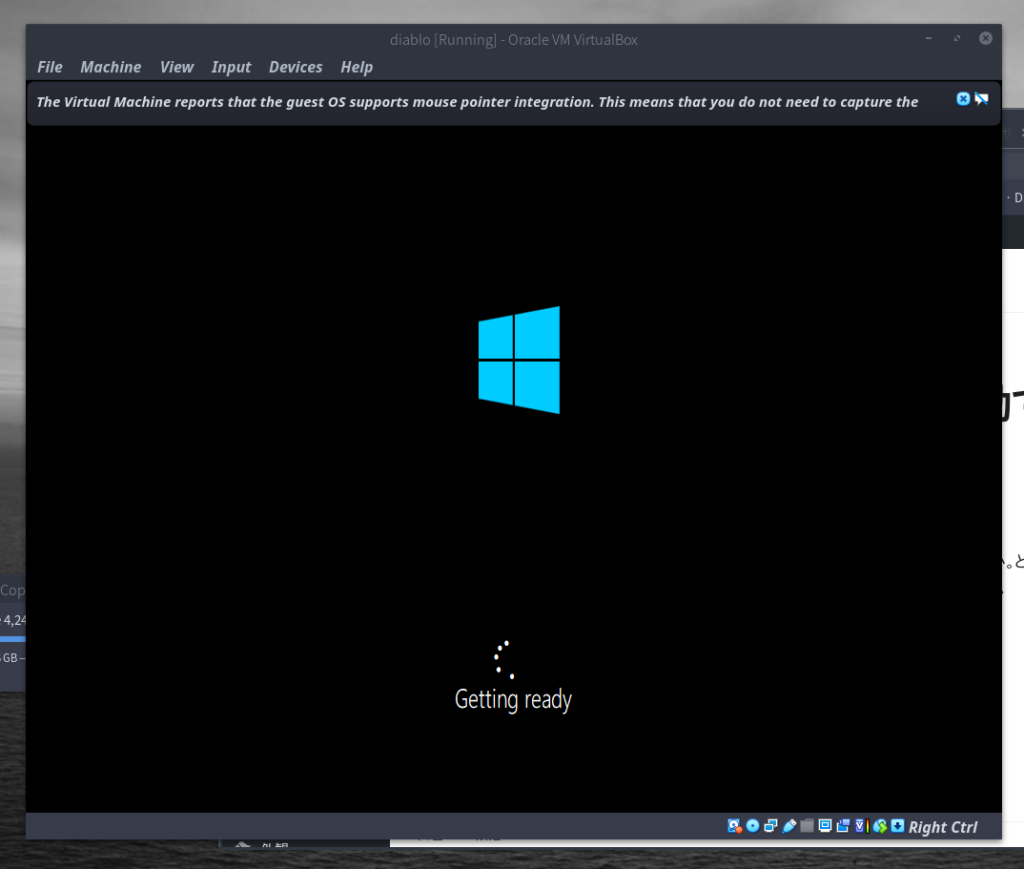Click the hard disk activity icon in status bar
The height and width of the screenshot is (869, 1024).
click(734, 826)
